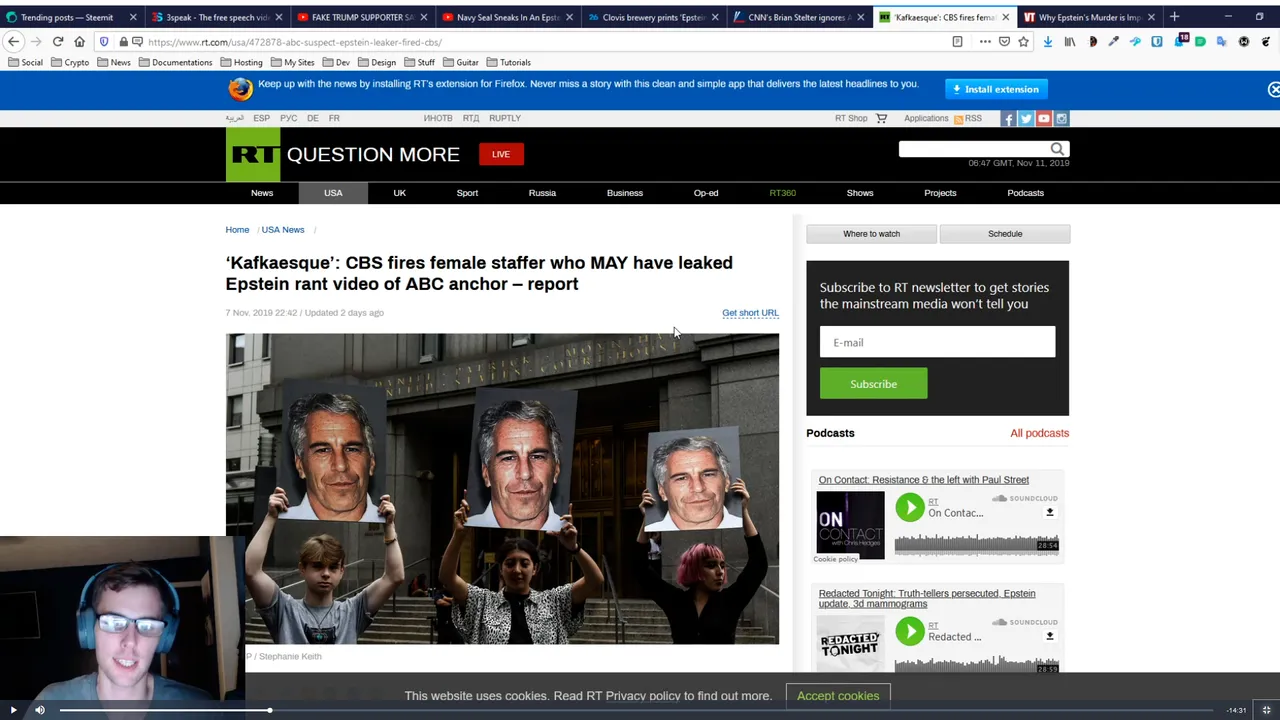Switch to Why Epstein's Murder tab
The image size is (1280, 720).
click(1088, 17)
